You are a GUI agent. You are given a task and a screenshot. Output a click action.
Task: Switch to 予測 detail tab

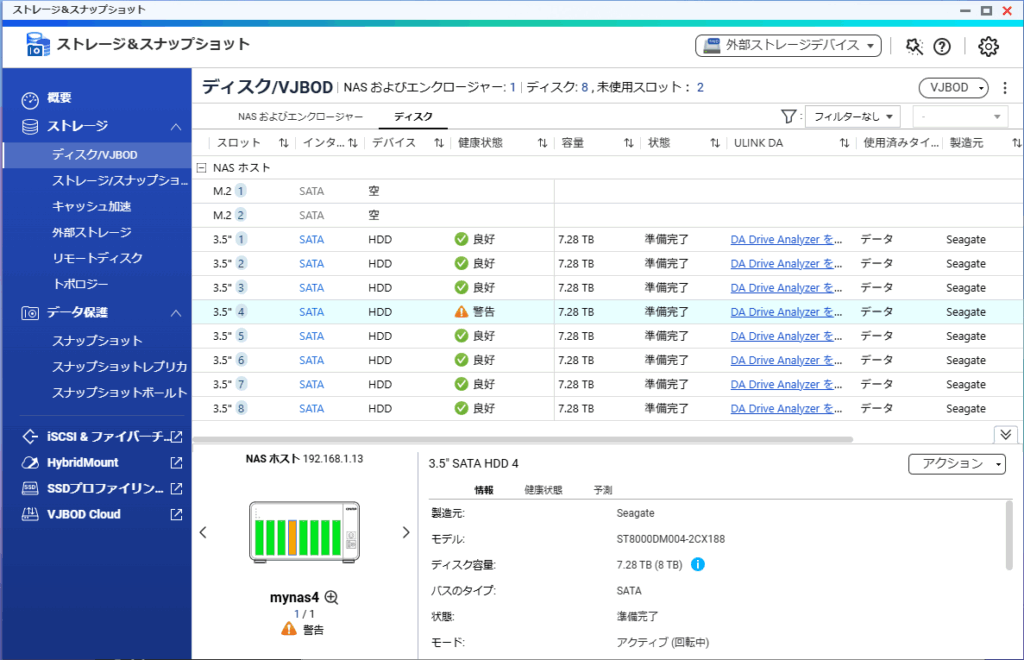tap(603, 490)
